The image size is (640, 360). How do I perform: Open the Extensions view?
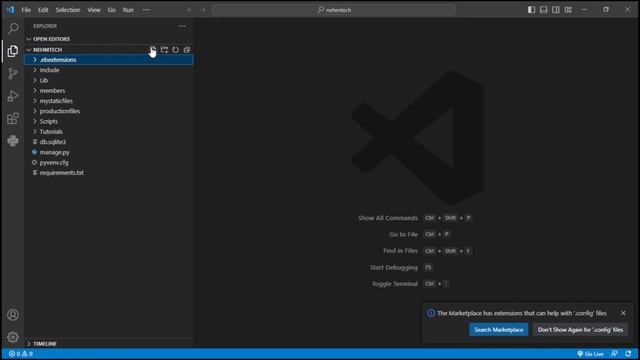13,119
